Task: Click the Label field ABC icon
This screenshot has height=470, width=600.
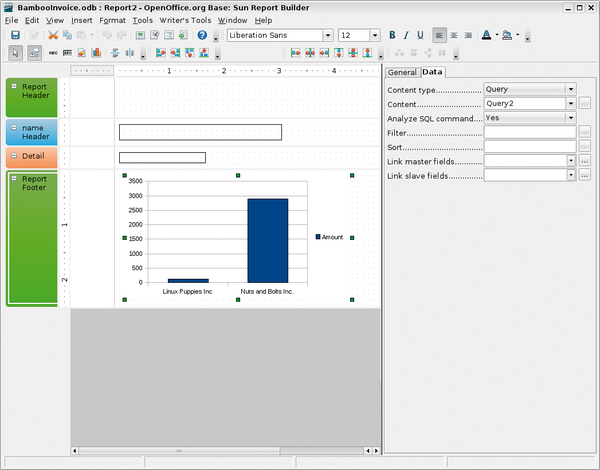Action: [53, 52]
